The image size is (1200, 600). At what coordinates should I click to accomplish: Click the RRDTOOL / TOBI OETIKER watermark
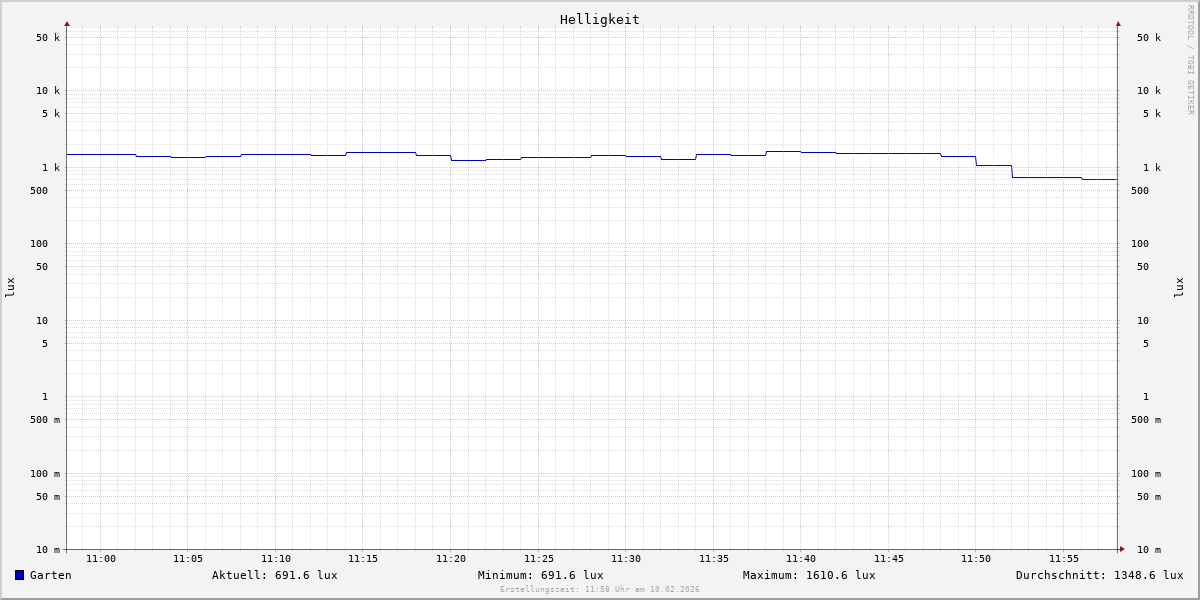click(x=1190, y=60)
